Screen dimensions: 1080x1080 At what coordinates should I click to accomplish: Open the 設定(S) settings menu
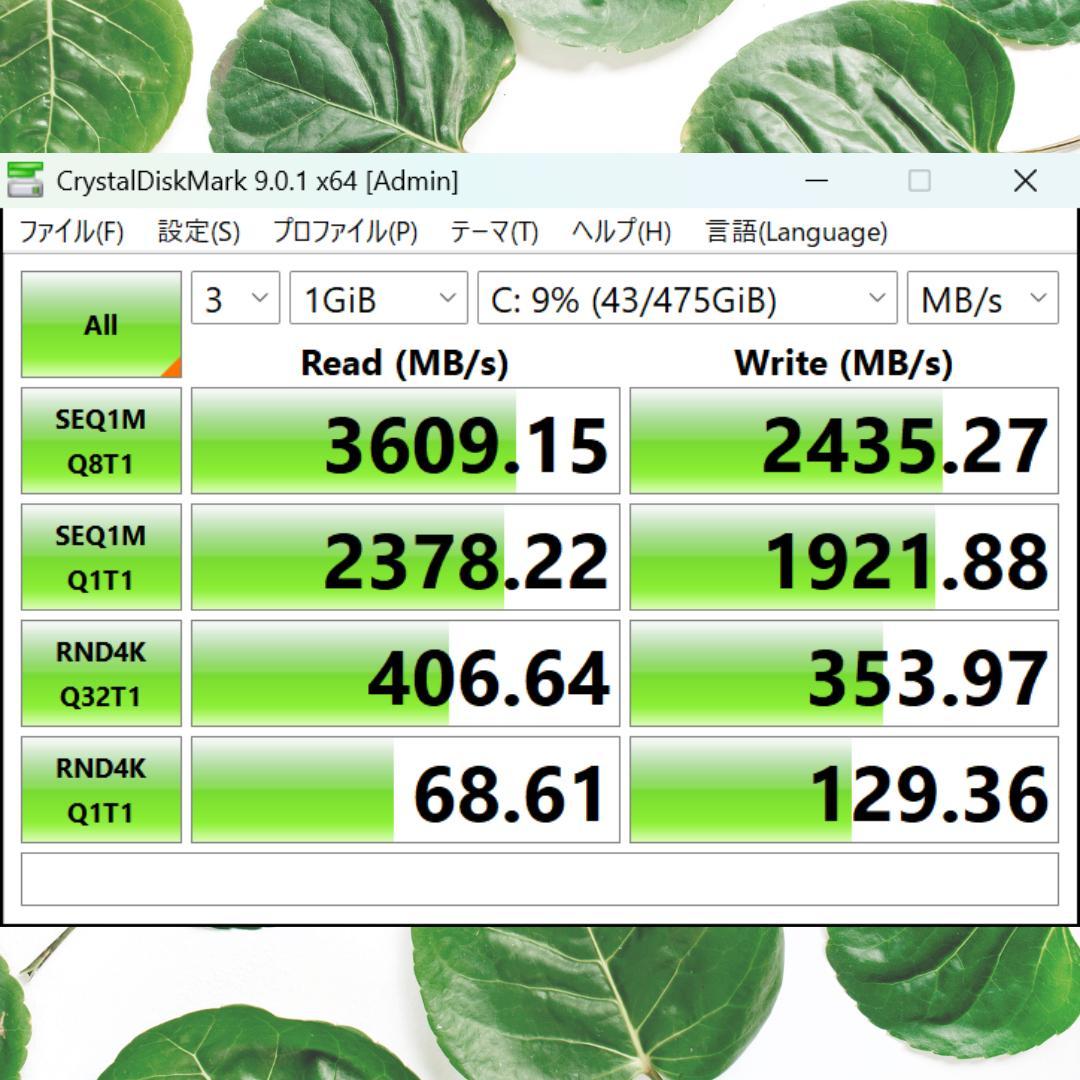[x=198, y=233]
